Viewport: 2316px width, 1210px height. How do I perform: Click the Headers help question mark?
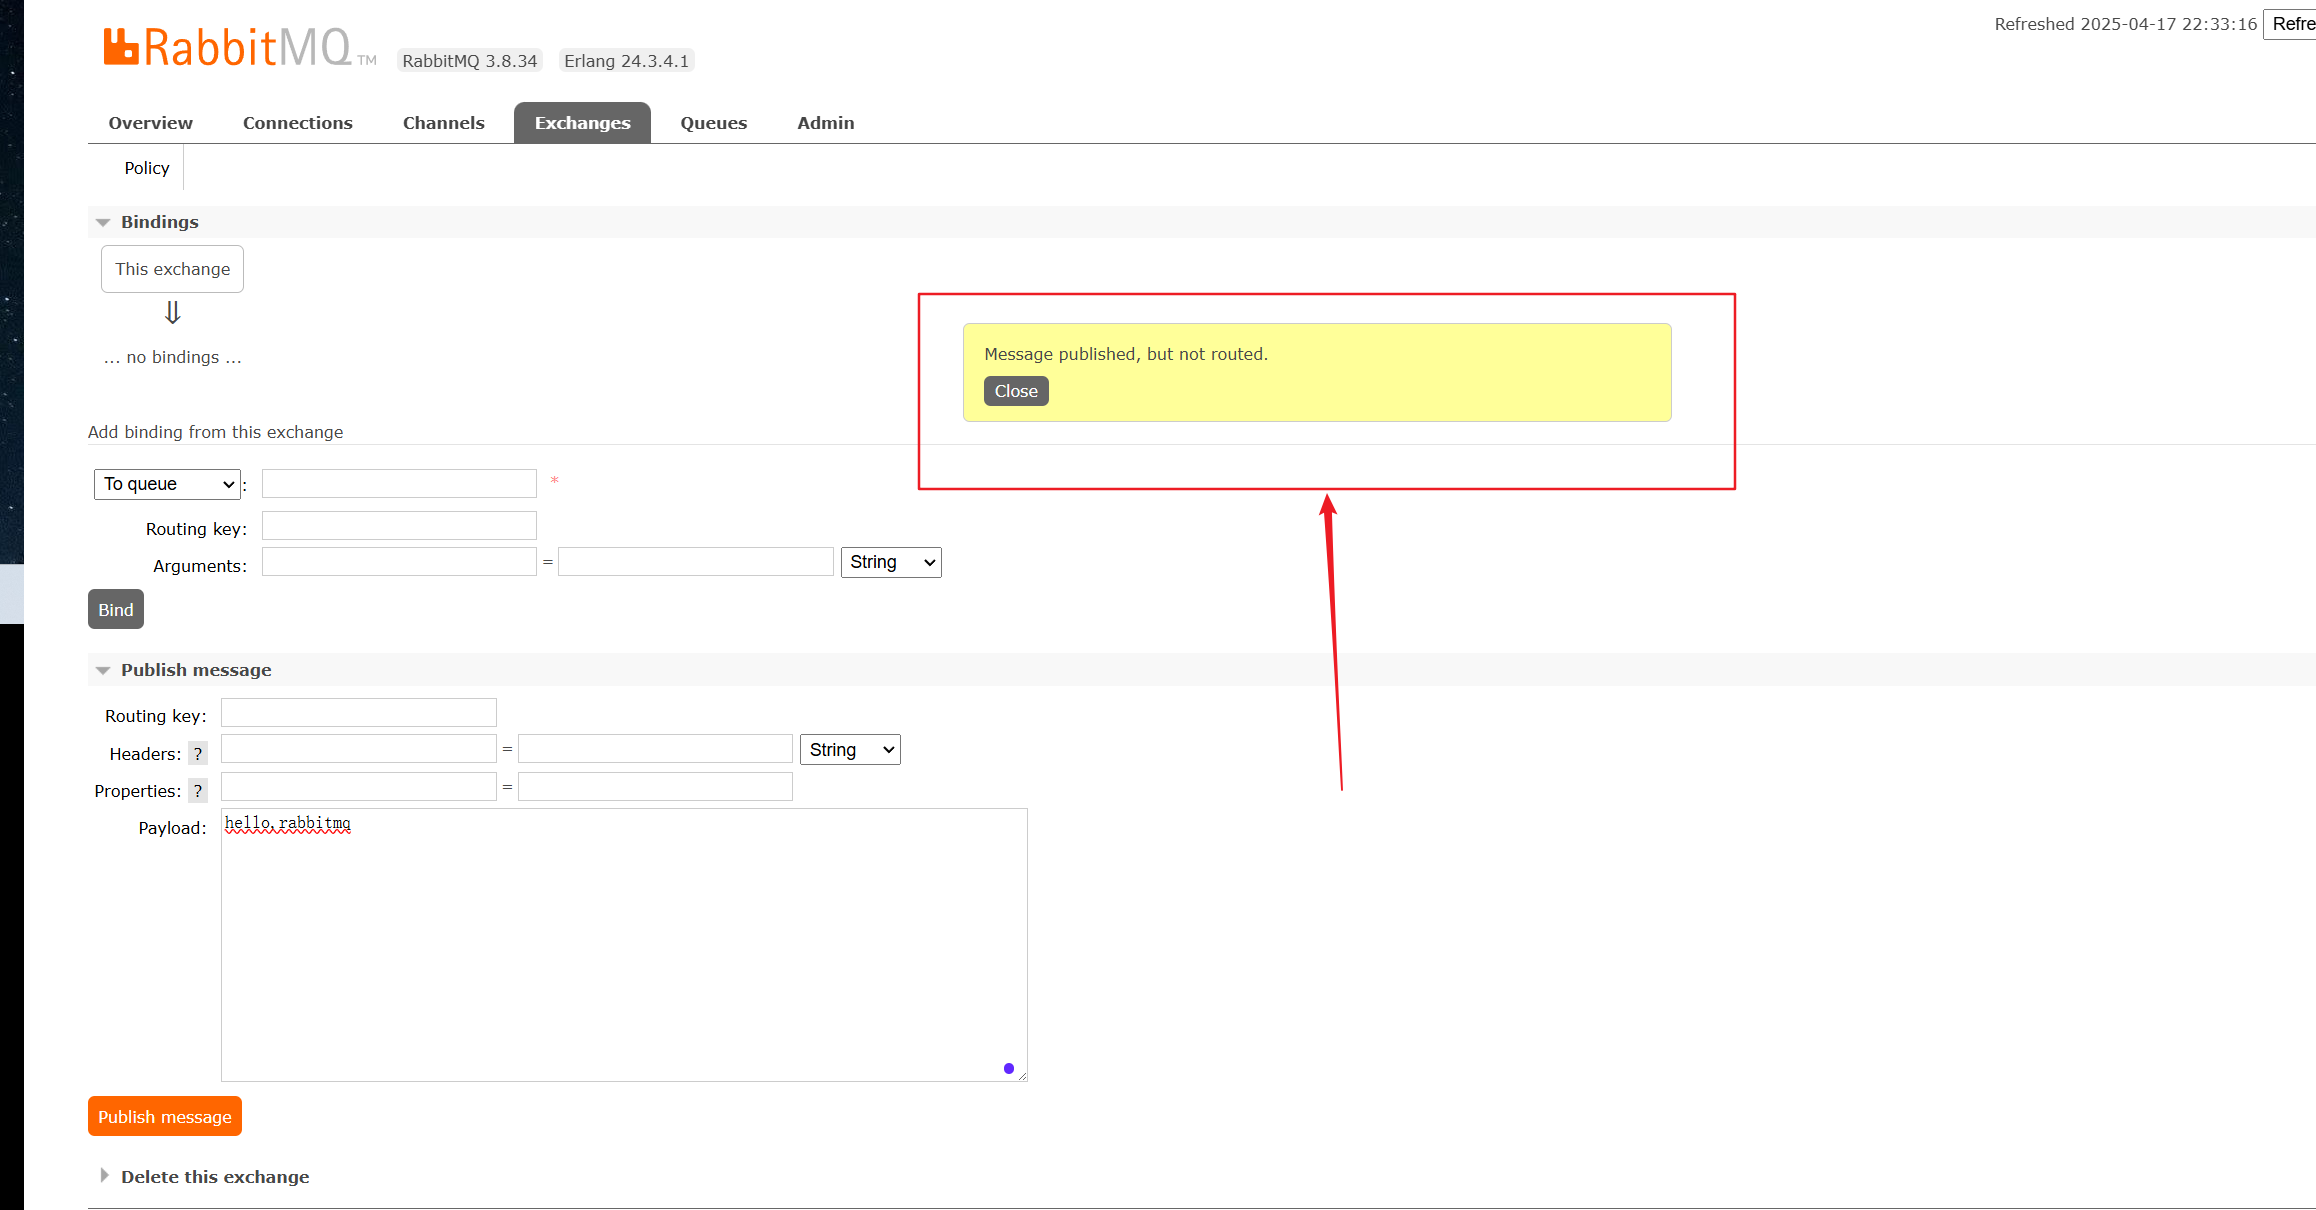pyautogui.click(x=198, y=754)
